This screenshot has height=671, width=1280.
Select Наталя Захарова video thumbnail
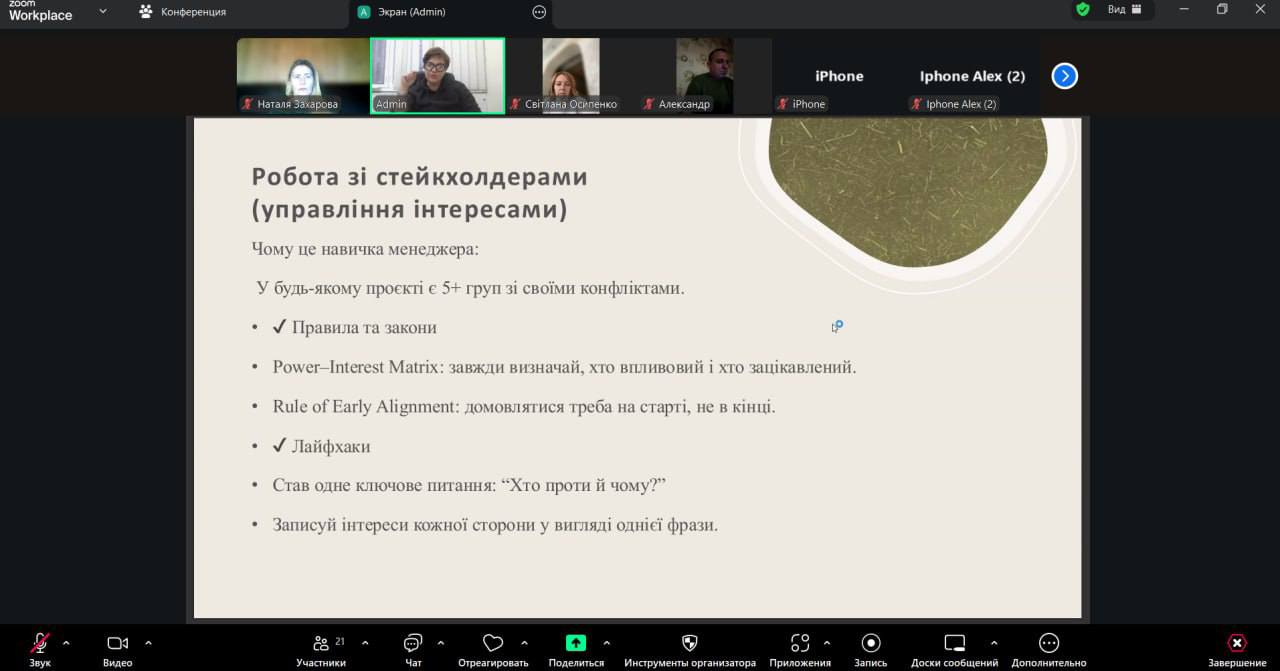click(x=302, y=76)
